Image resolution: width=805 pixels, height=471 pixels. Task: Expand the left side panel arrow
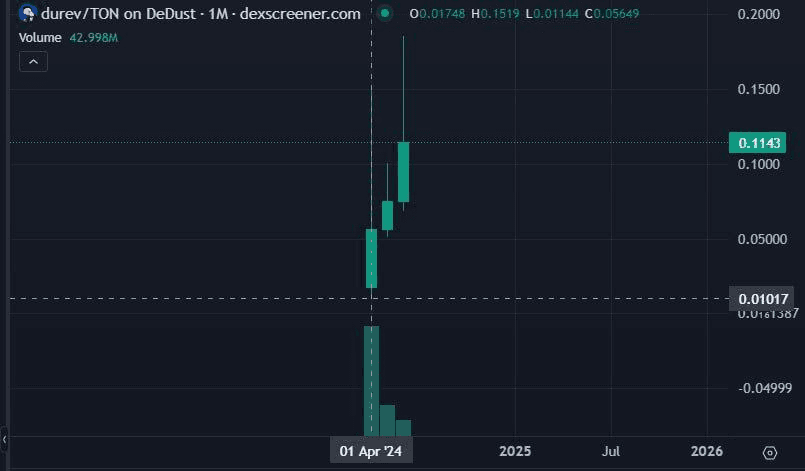click(4, 438)
